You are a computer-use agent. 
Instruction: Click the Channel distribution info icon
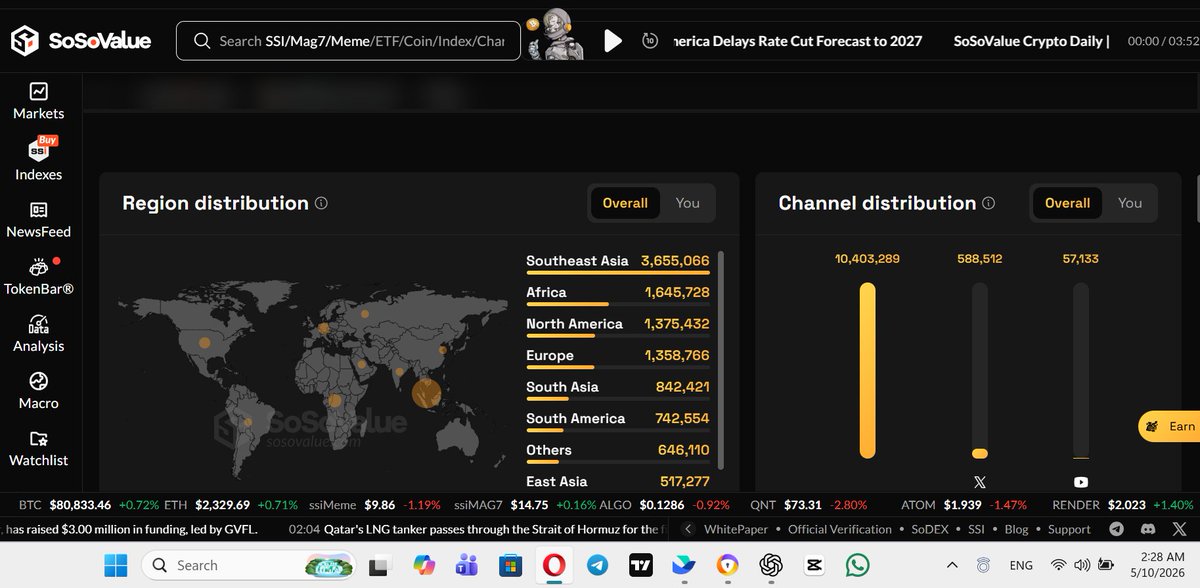coord(988,203)
